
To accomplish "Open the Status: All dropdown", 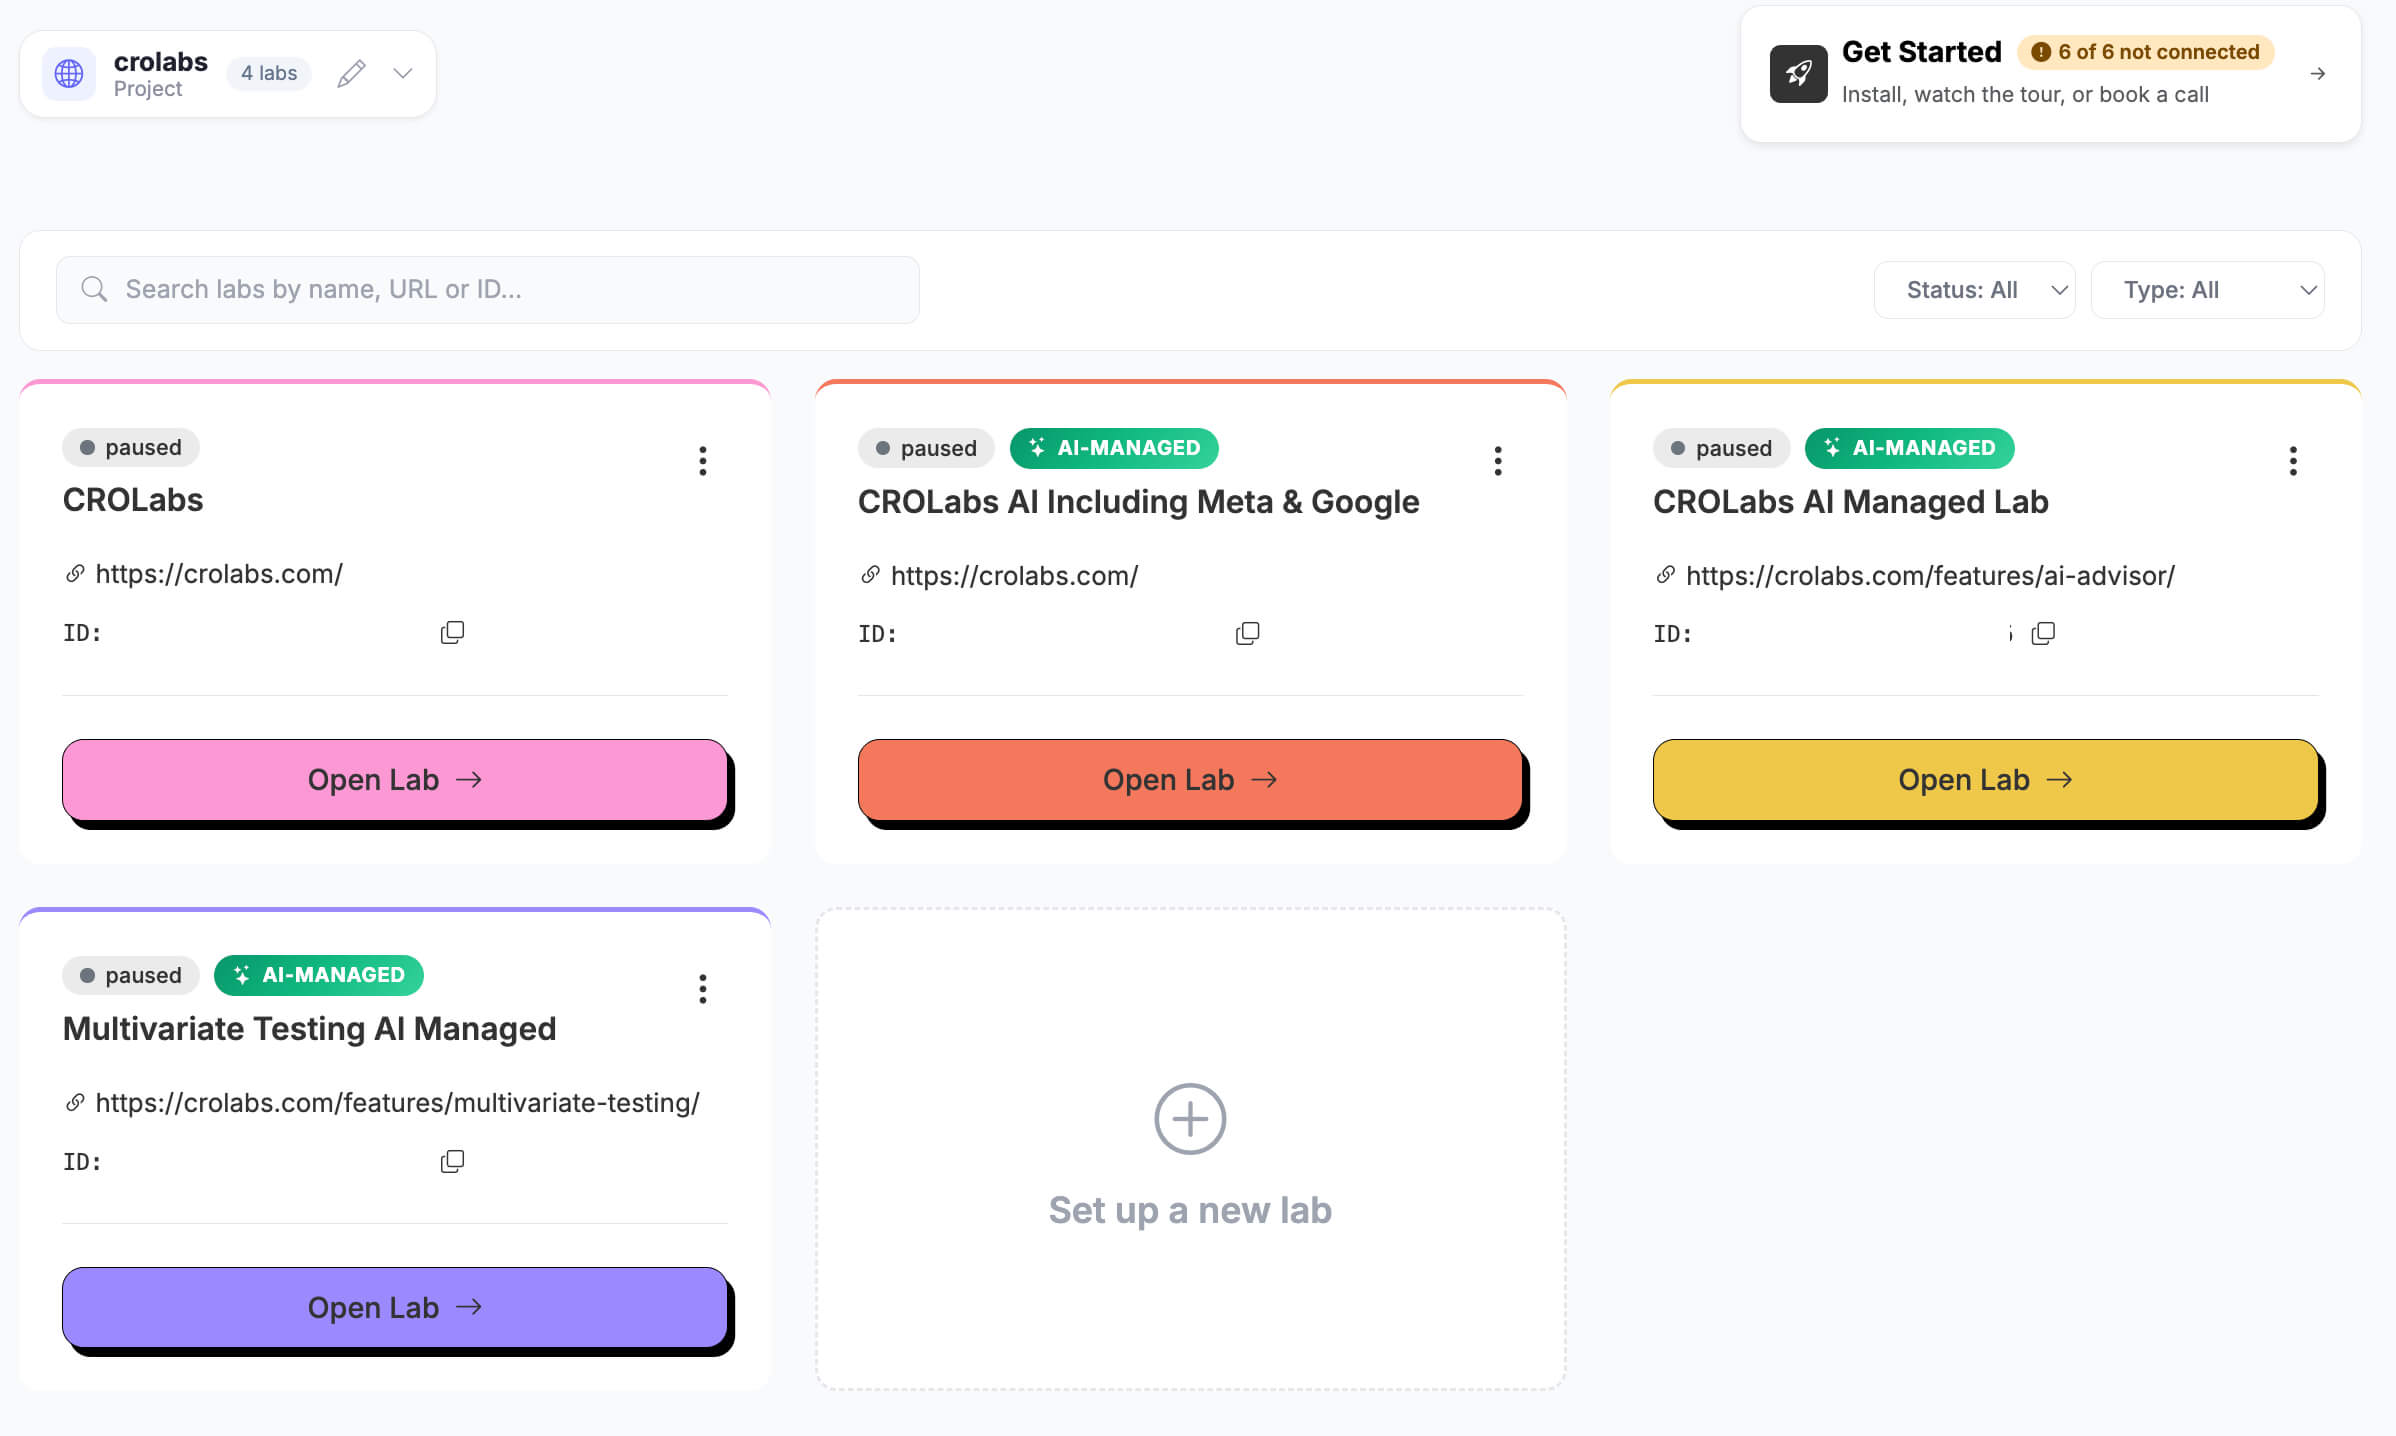I will tap(1974, 290).
